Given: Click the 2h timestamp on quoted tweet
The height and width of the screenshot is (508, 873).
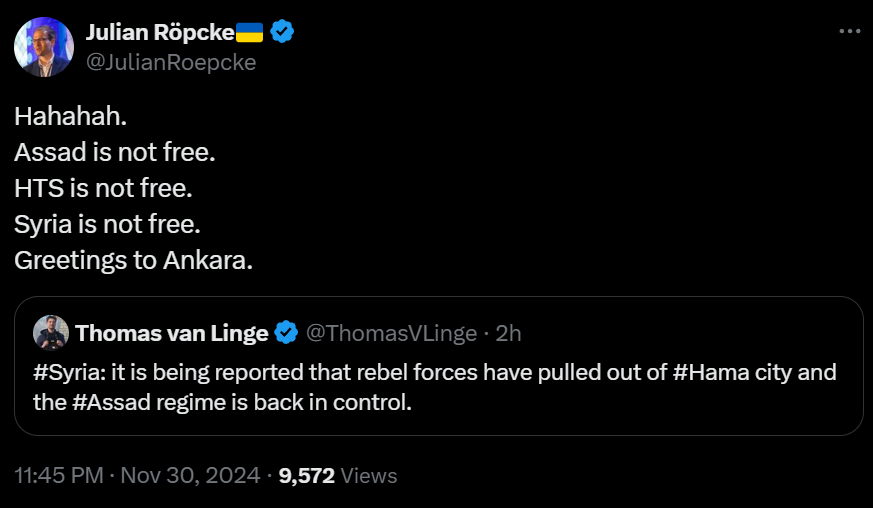Looking at the screenshot, I should 507,333.
